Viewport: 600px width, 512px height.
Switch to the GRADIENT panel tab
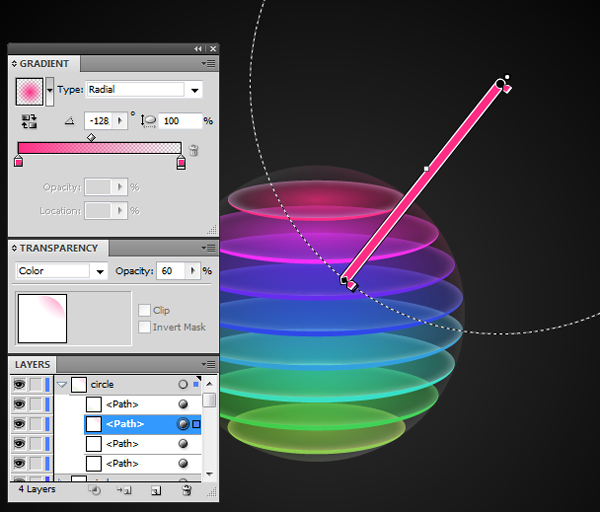click(x=44, y=64)
